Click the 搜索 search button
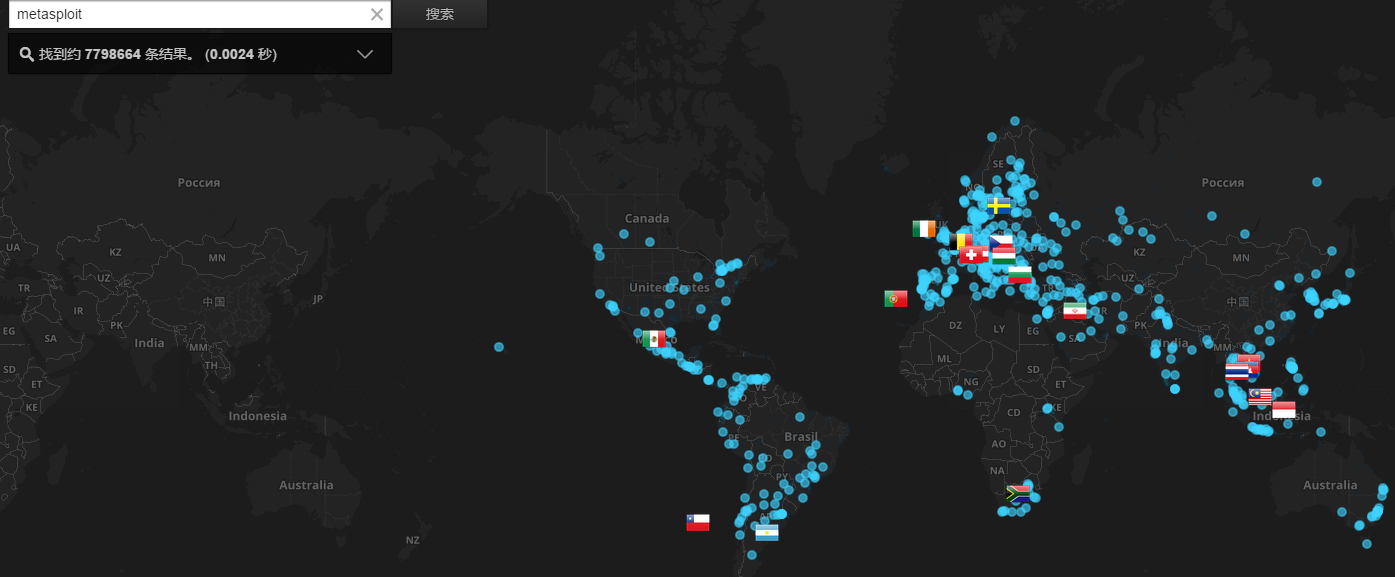Viewport: 1395px width, 577px height. [x=440, y=14]
